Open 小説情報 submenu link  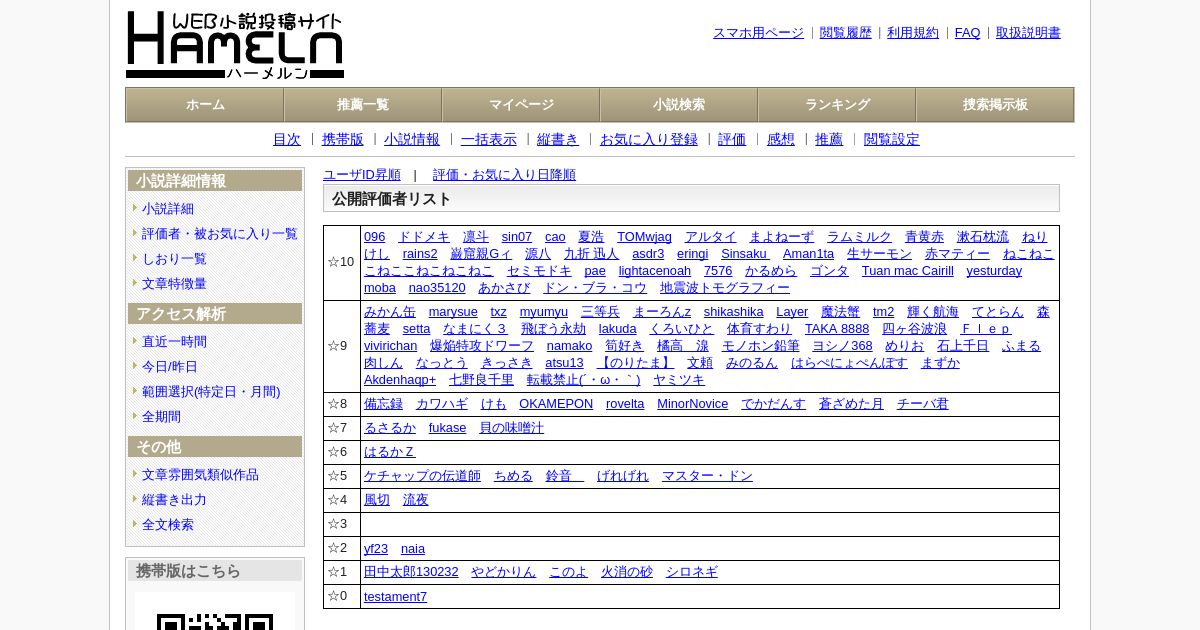click(412, 140)
